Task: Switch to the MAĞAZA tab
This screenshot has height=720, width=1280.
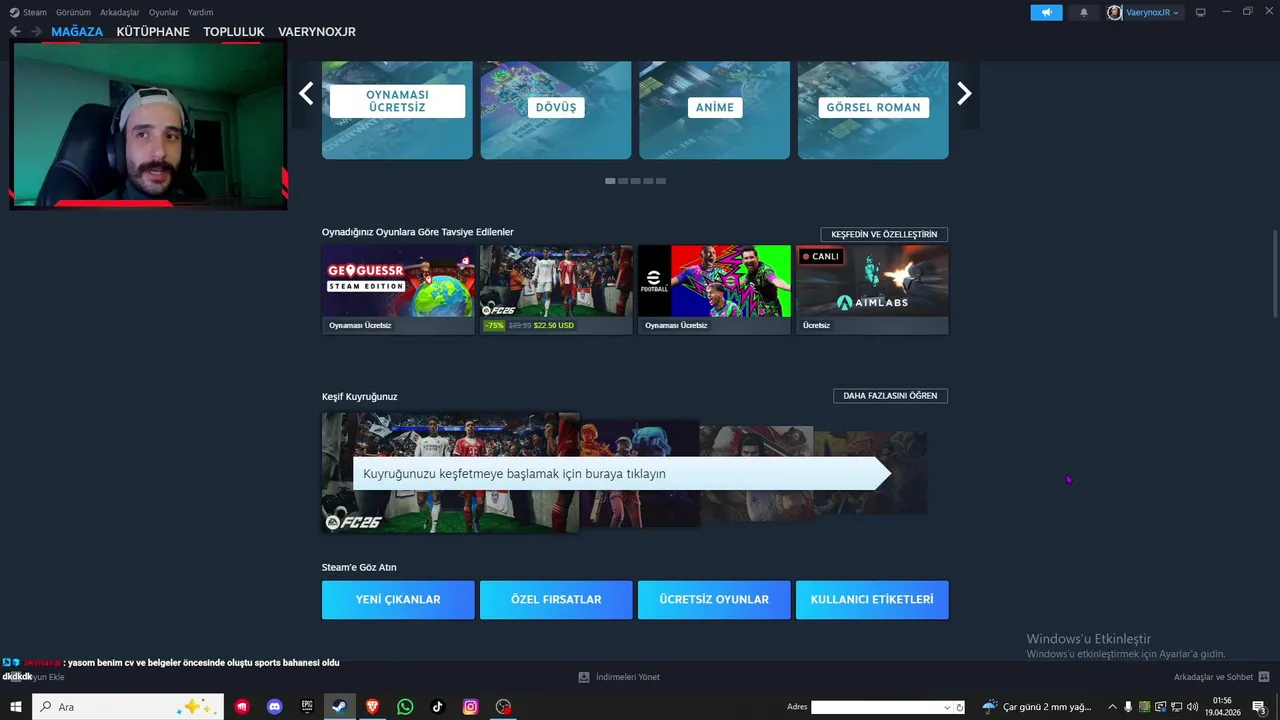Action: tap(77, 31)
